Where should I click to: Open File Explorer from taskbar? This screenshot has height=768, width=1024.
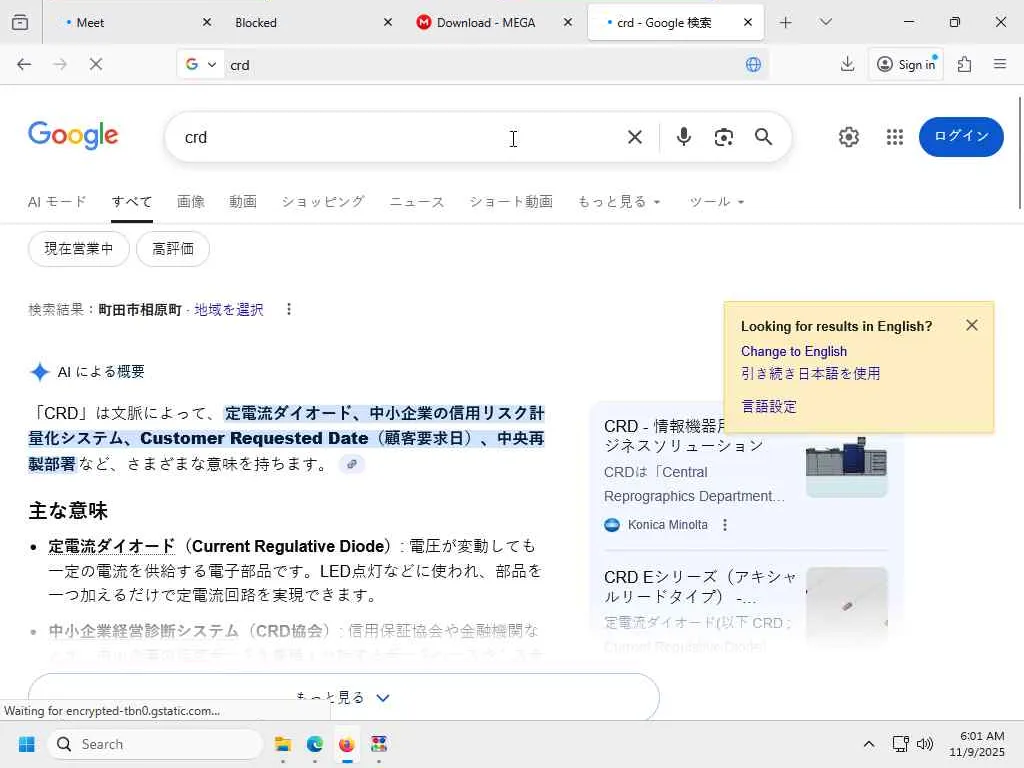coord(283,744)
